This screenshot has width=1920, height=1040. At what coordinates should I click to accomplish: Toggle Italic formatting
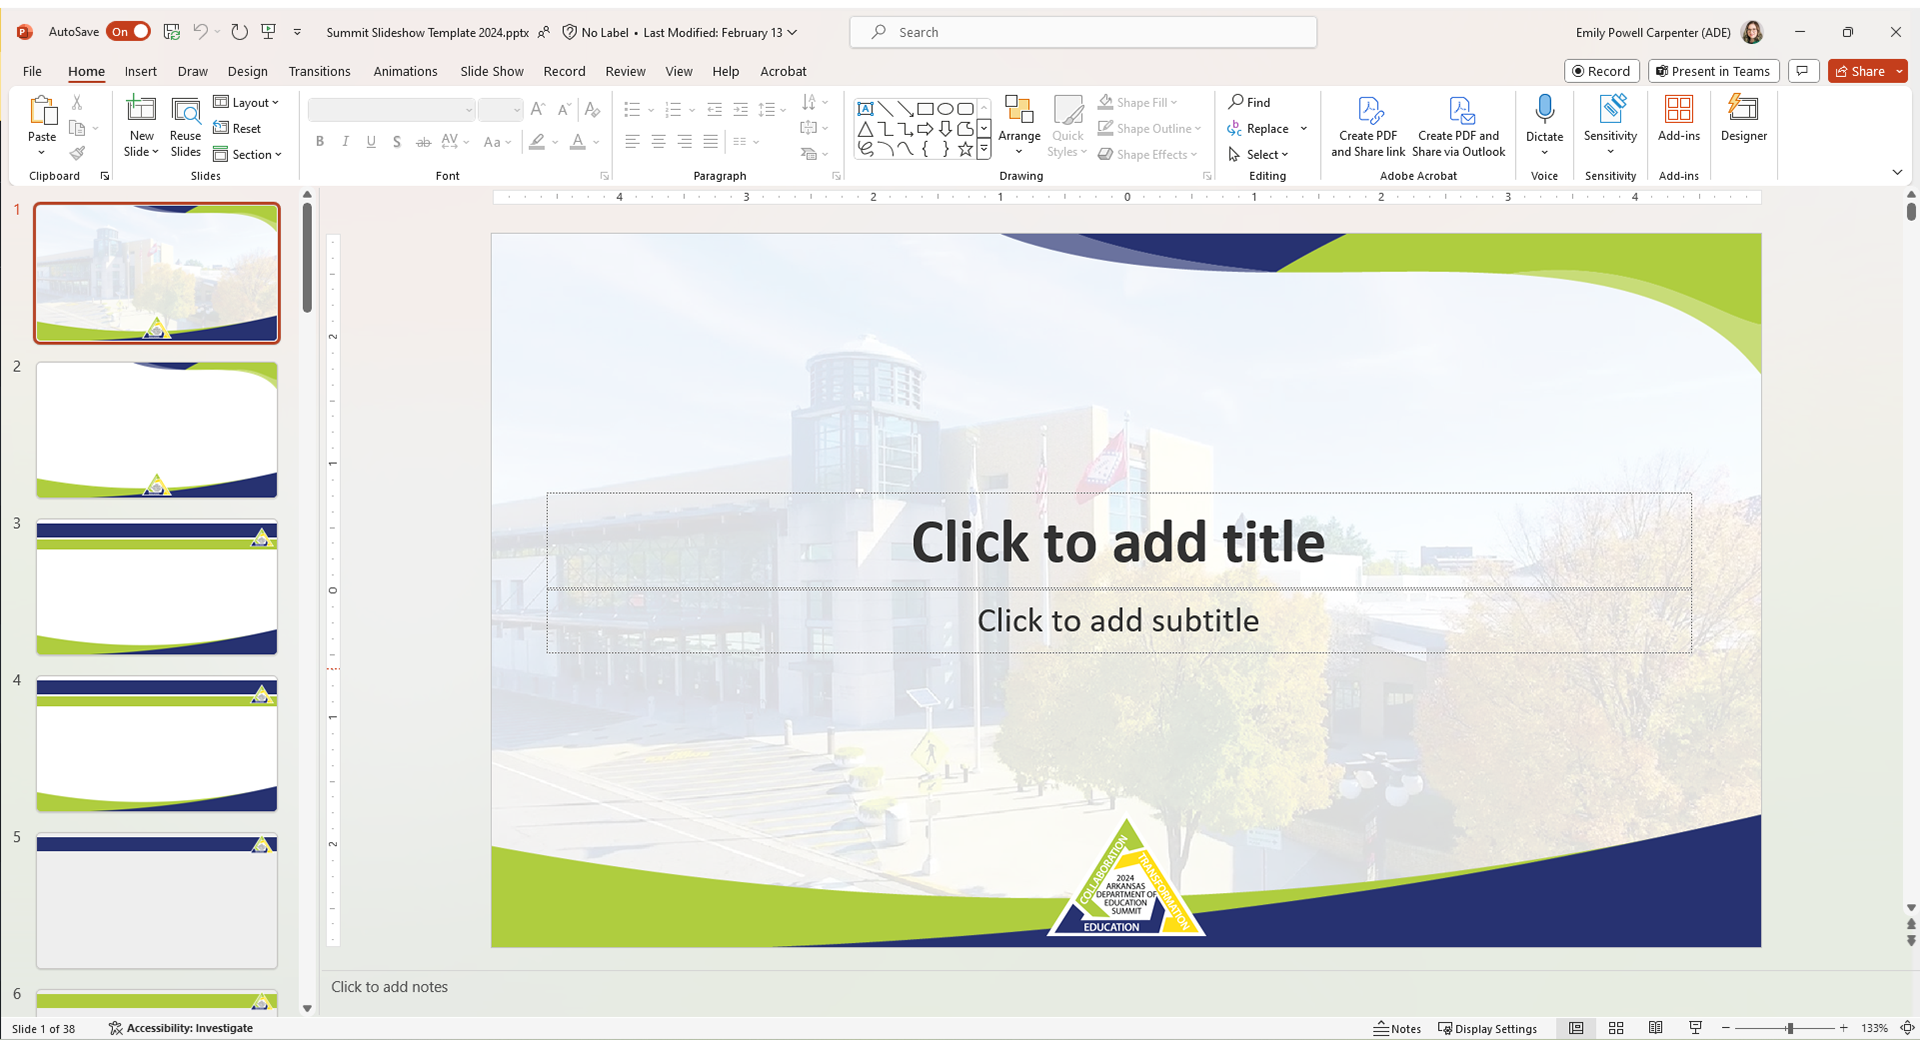tap(345, 142)
